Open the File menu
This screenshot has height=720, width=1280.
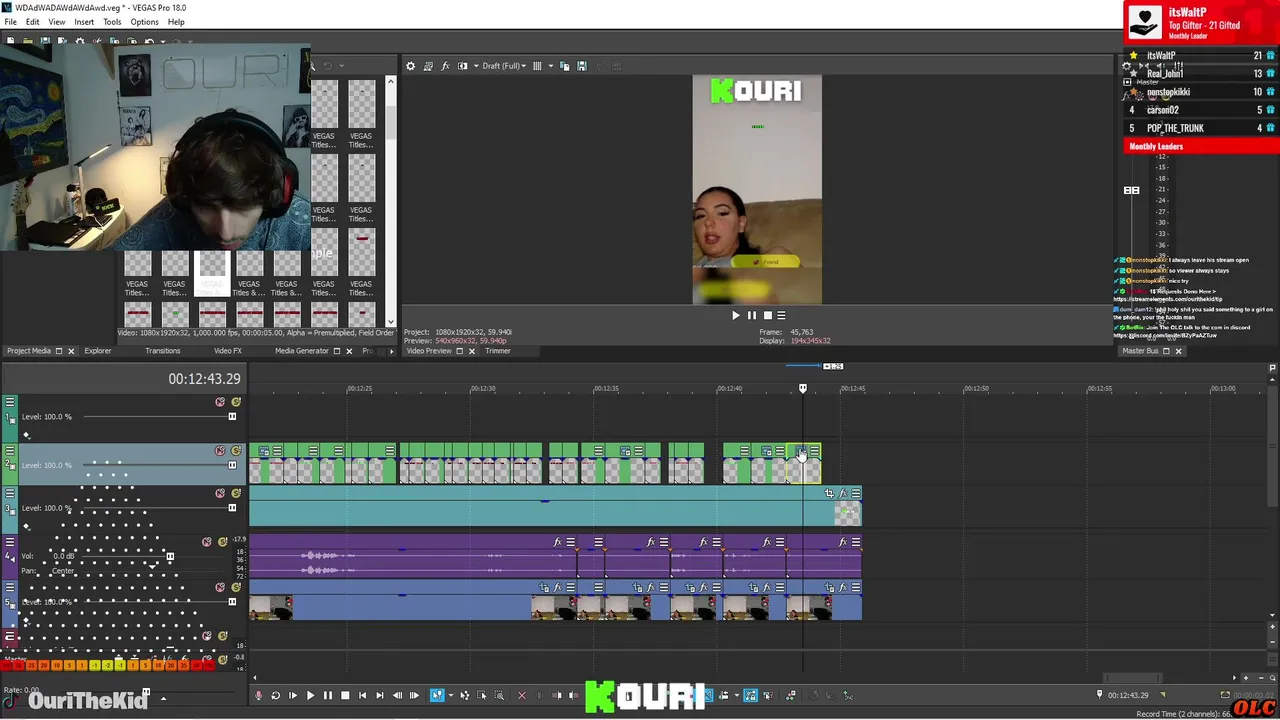click(x=10, y=21)
